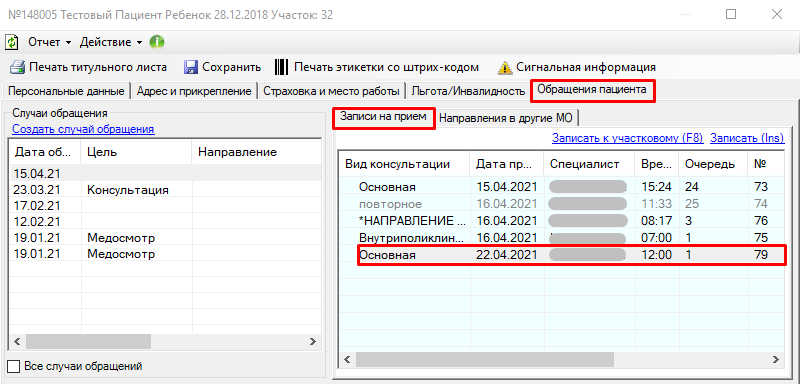Maximize the patient card window
This screenshot has width=800, height=384.
click(x=731, y=14)
